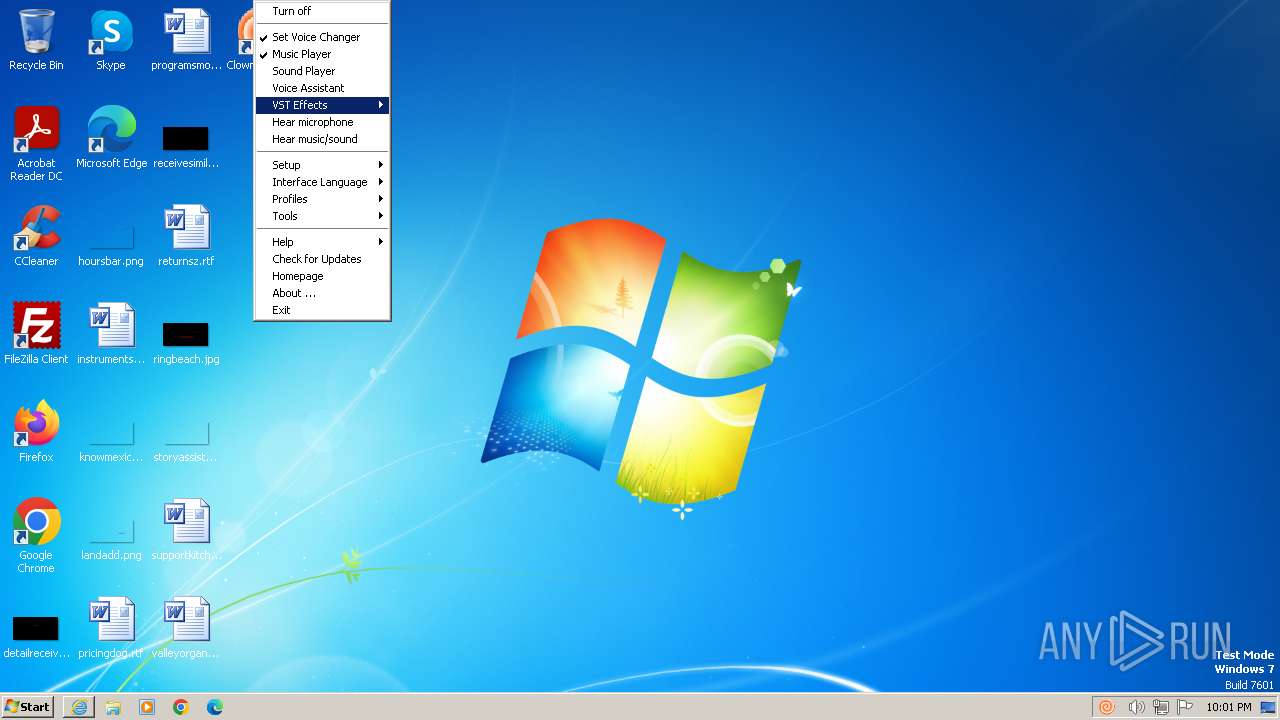The height and width of the screenshot is (720, 1280).
Task: Select the returnsz.rtf document icon
Action: click(186, 236)
